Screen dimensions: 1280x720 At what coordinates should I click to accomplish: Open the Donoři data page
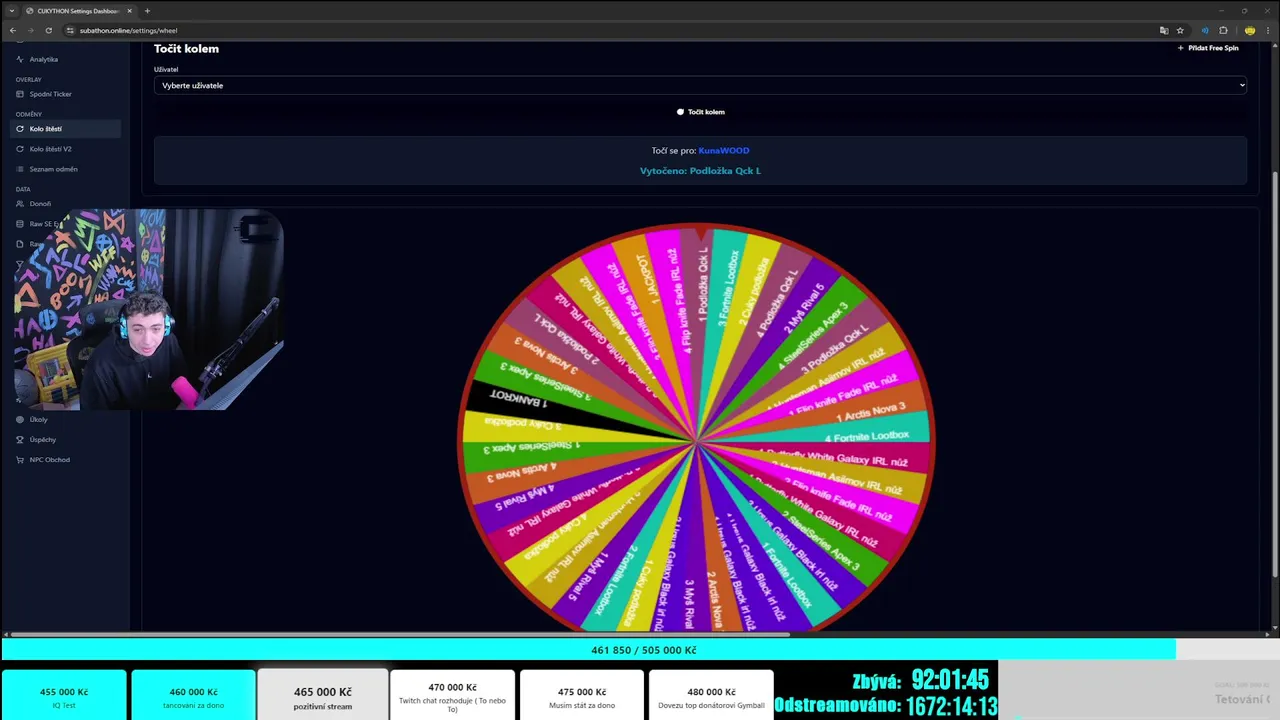40,204
